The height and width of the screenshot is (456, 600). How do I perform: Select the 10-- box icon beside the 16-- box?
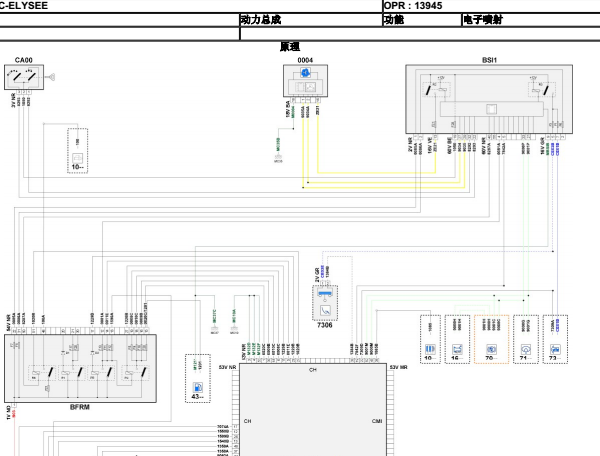click(x=430, y=349)
